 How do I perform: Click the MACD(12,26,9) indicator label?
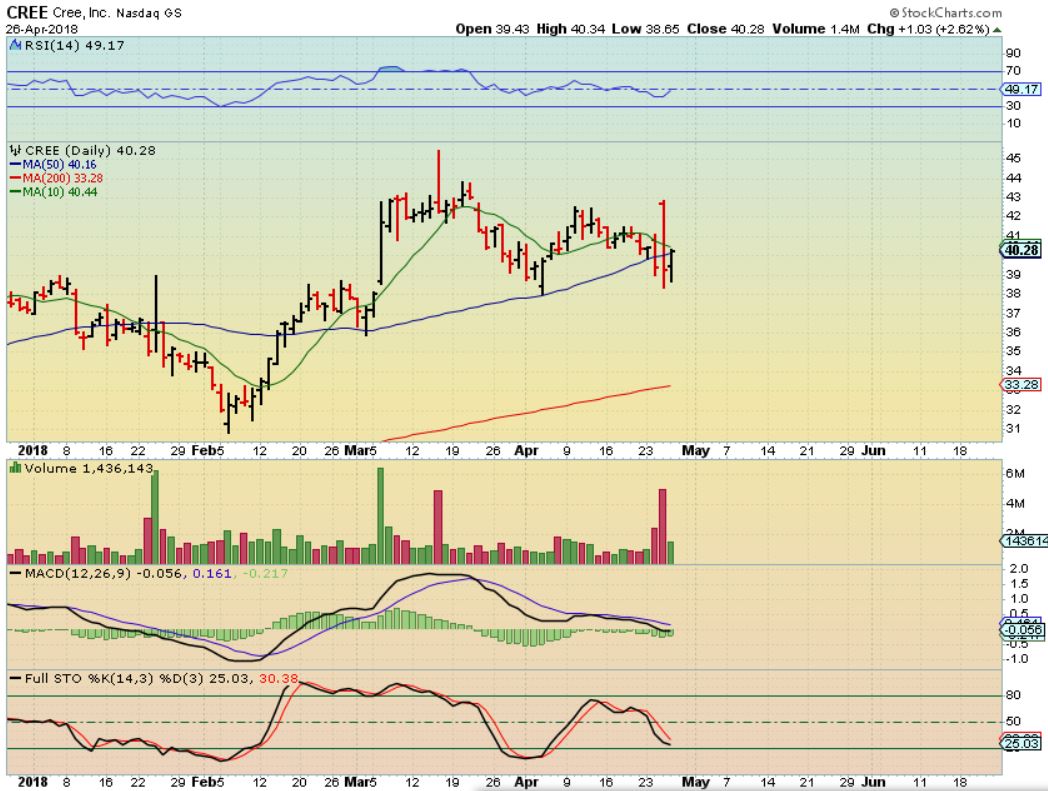78,573
